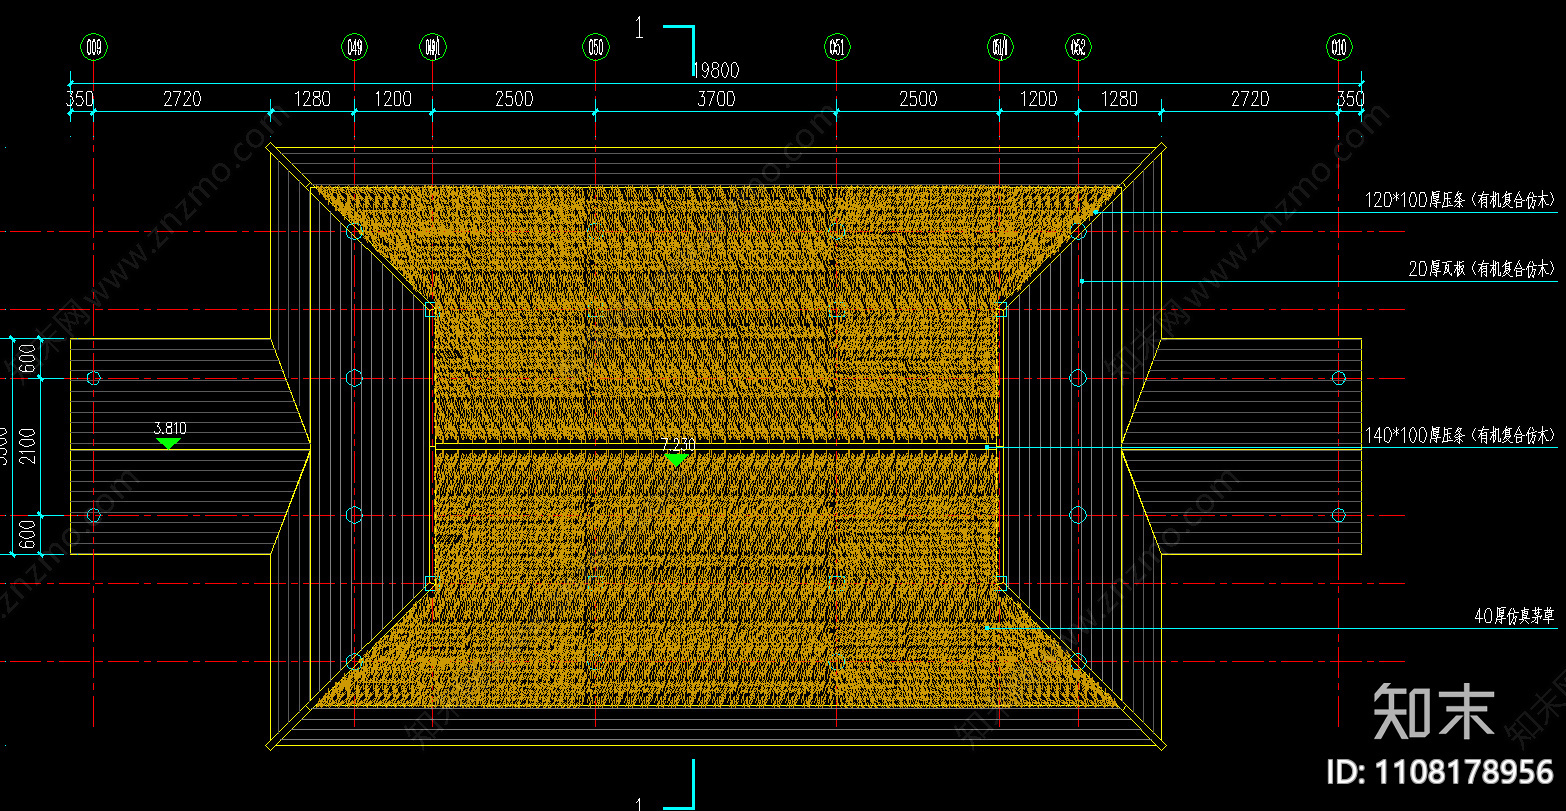1566x811 pixels.
Task: Click the 1280 dimension ending at axis 049
Action: (312, 99)
